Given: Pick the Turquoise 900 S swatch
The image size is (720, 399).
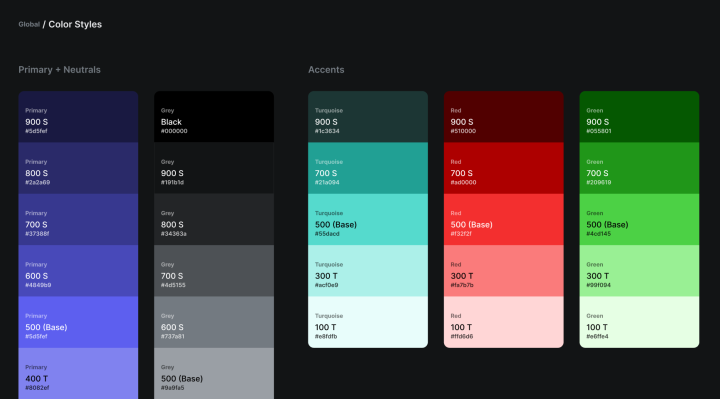Looking at the screenshot, I should click(368, 117).
